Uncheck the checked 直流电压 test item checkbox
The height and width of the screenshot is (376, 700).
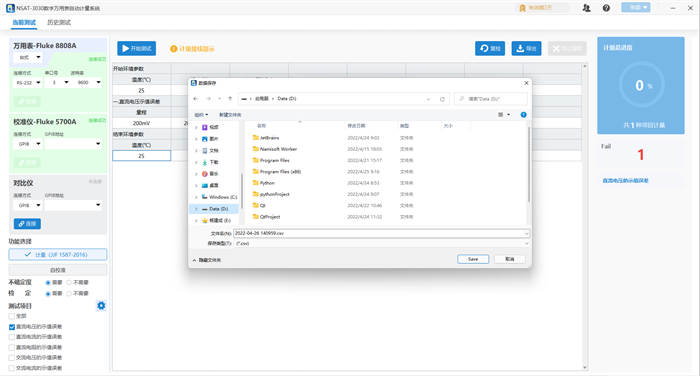12,327
